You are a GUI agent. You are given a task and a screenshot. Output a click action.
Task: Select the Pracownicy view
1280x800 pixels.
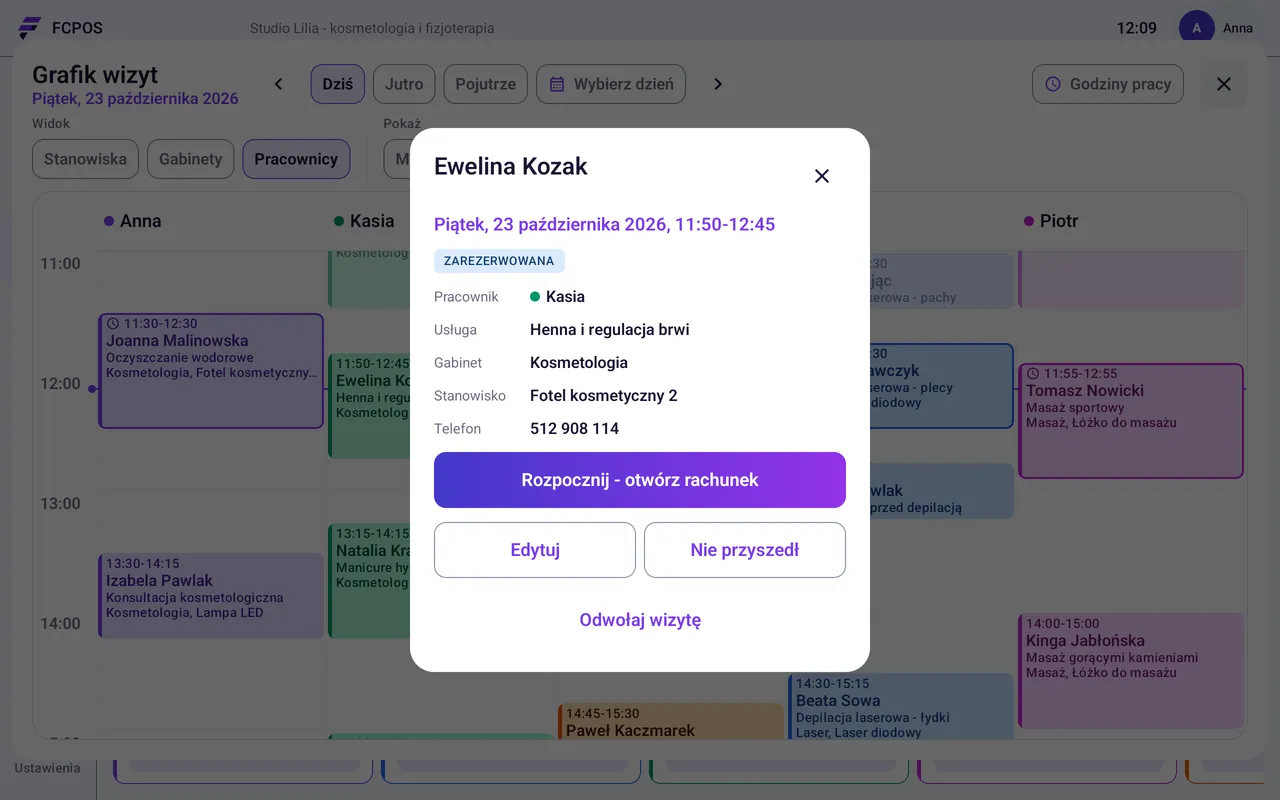tap(296, 159)
